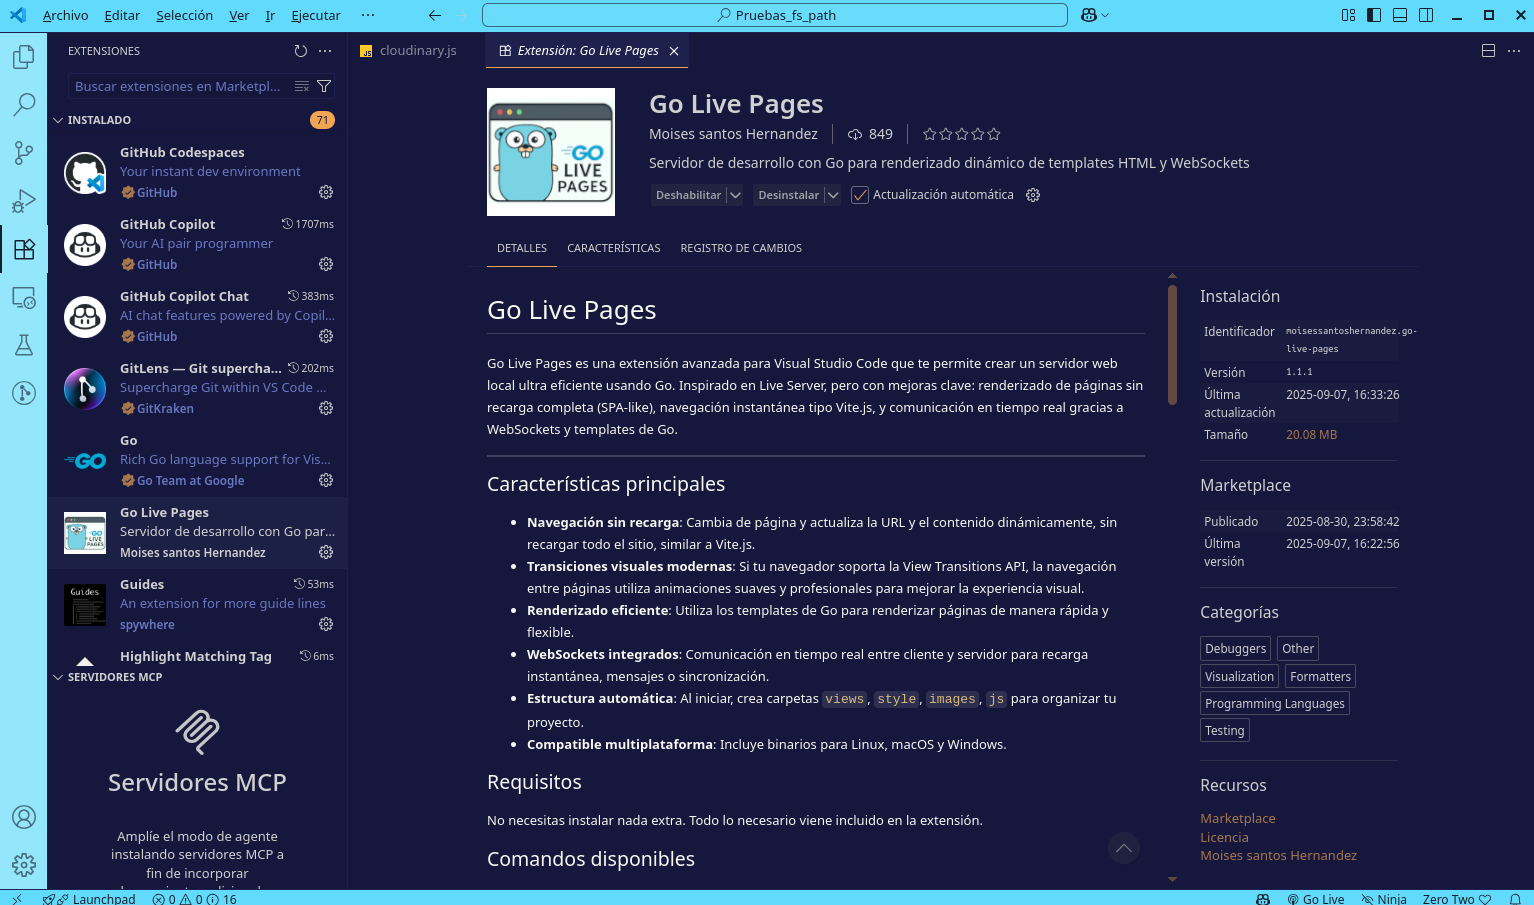The image size is (1534, 905).
Task: Click the scroll to top arrow button
Action: pyautogui.click(x=1124, y=848)
